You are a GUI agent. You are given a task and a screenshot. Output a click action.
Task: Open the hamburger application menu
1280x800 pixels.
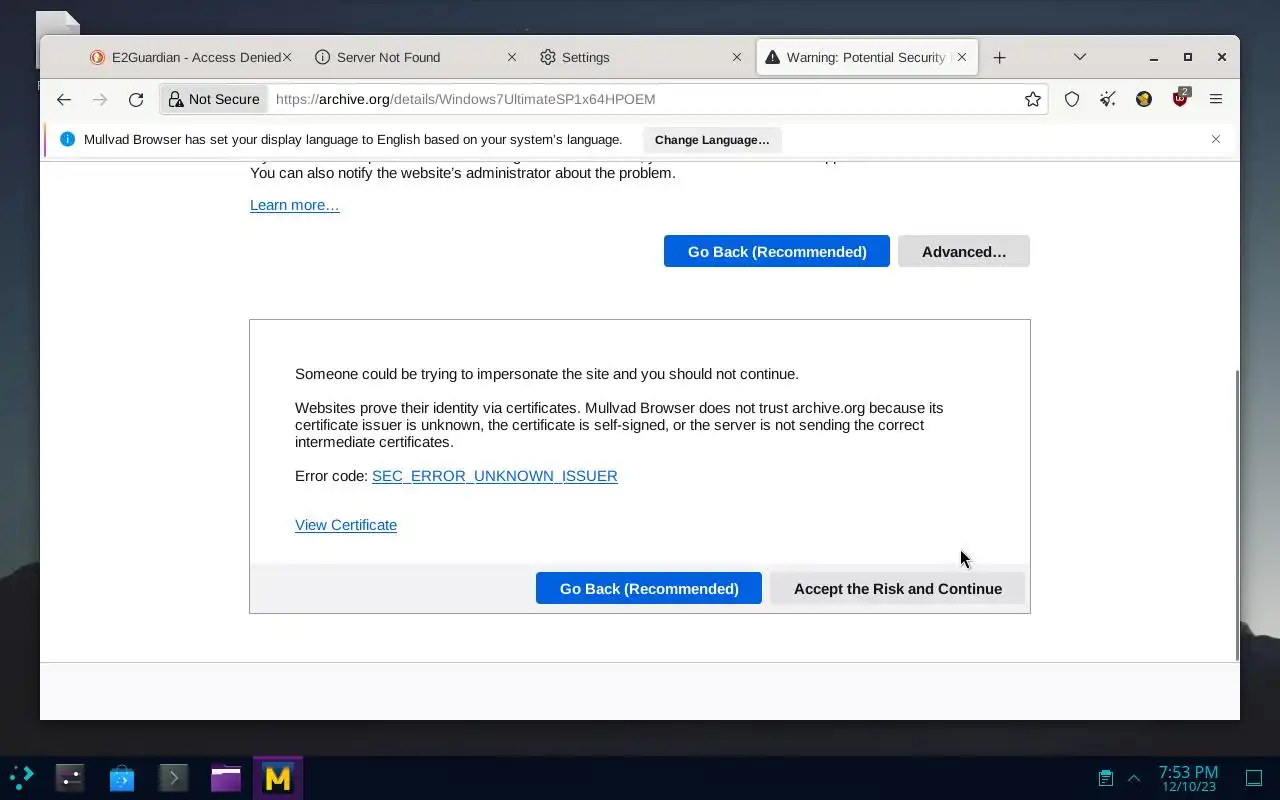click(x=1216, y=99)
